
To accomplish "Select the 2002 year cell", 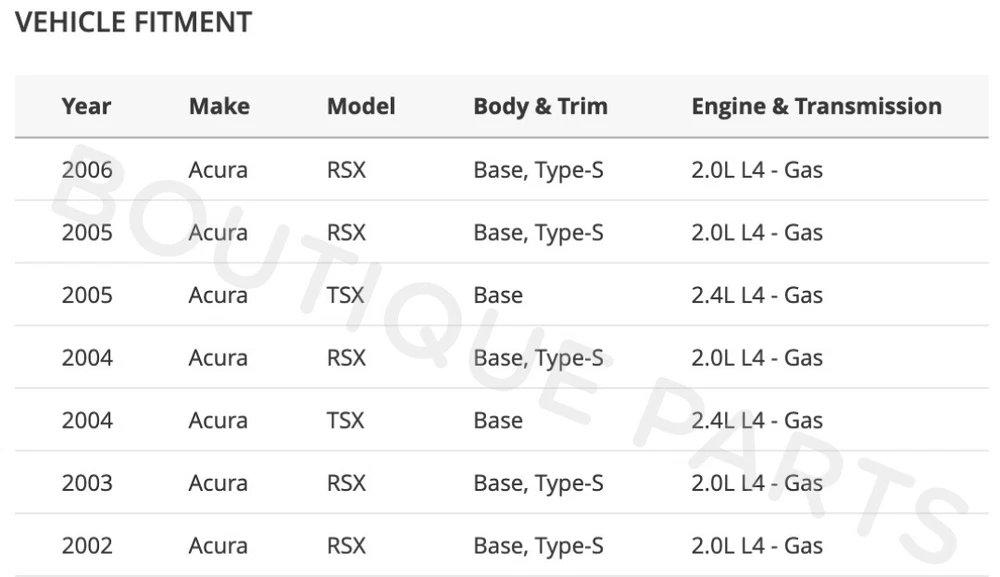I will coord(87,546).
